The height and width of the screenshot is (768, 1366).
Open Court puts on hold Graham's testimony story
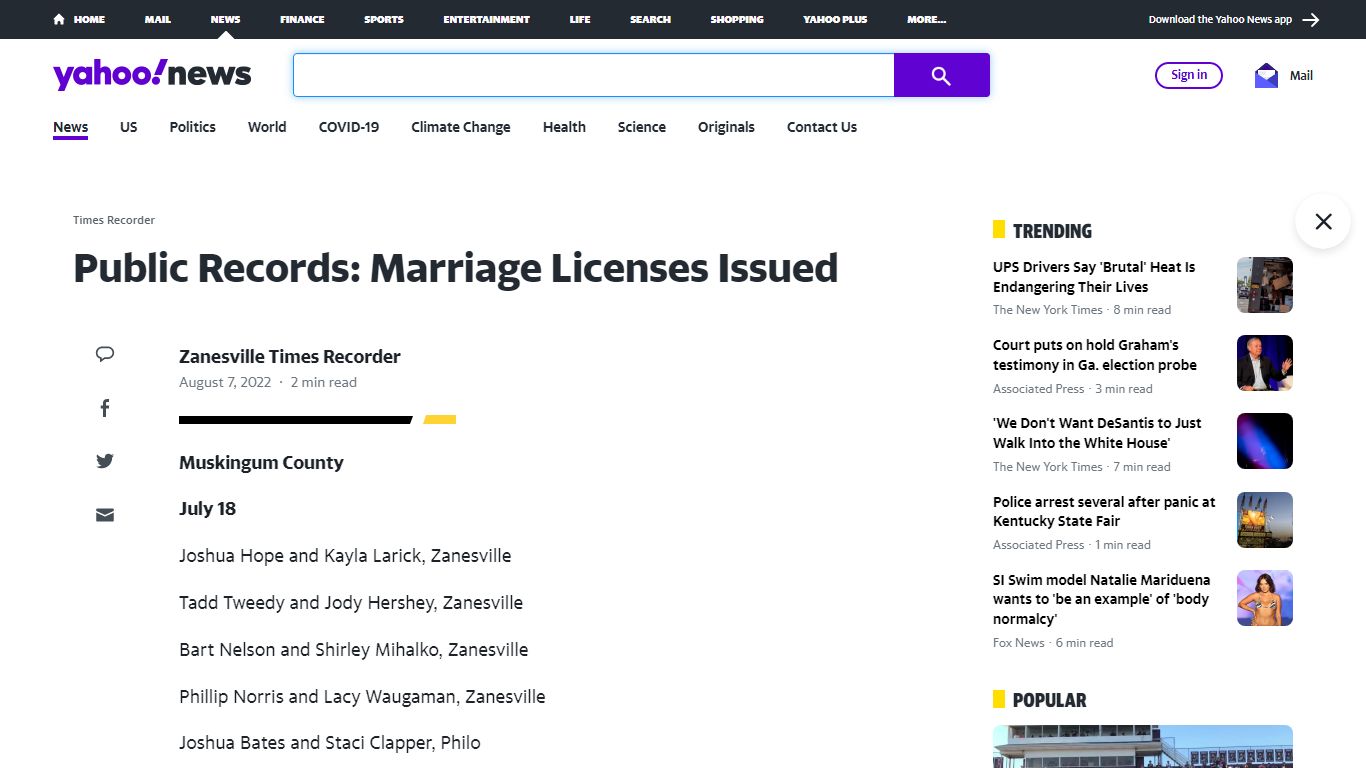point(1095,355)
